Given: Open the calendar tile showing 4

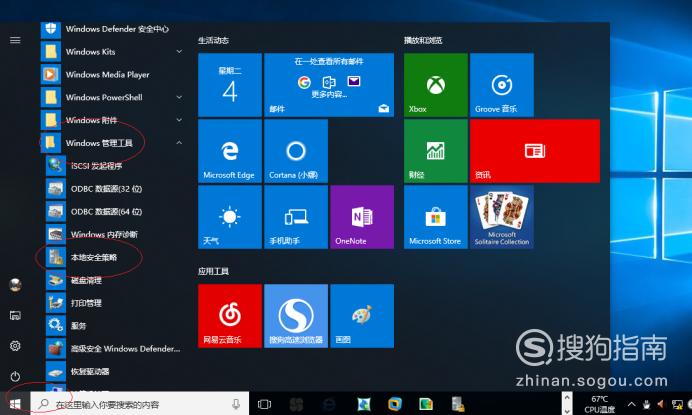Looking at the screenshot, I should pos(230,85).
